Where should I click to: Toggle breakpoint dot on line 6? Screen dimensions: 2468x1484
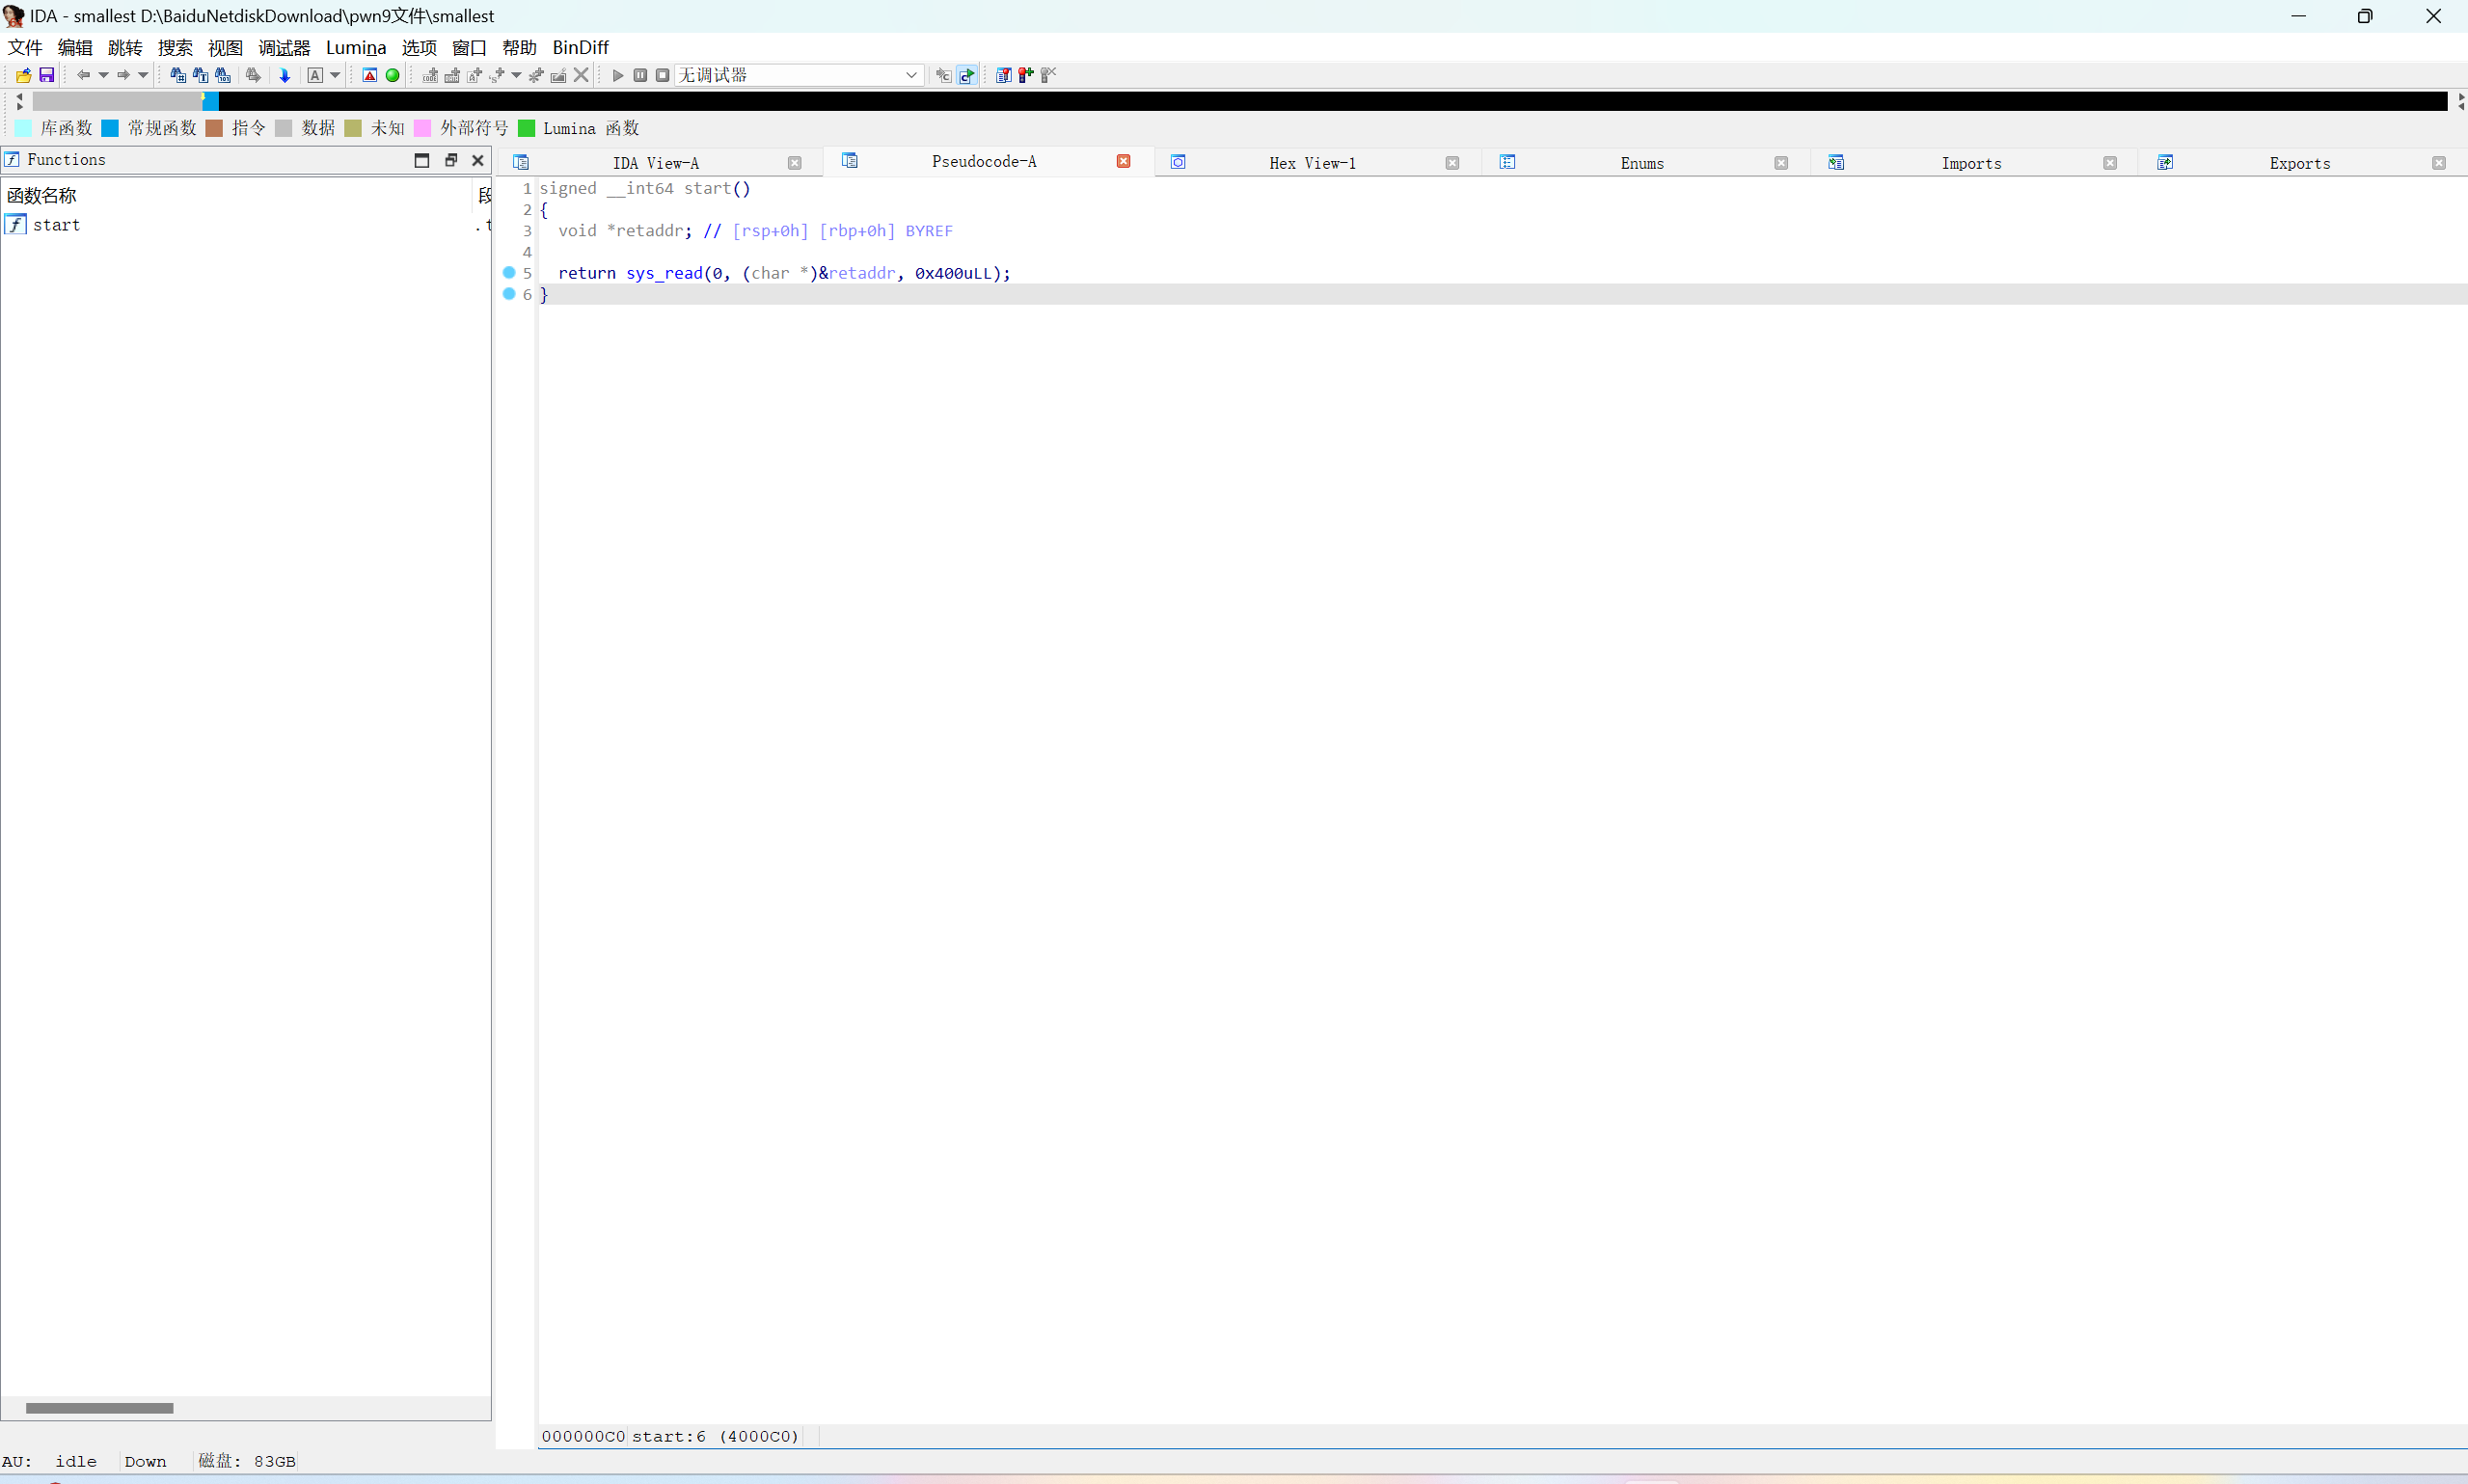pos(509,294)
